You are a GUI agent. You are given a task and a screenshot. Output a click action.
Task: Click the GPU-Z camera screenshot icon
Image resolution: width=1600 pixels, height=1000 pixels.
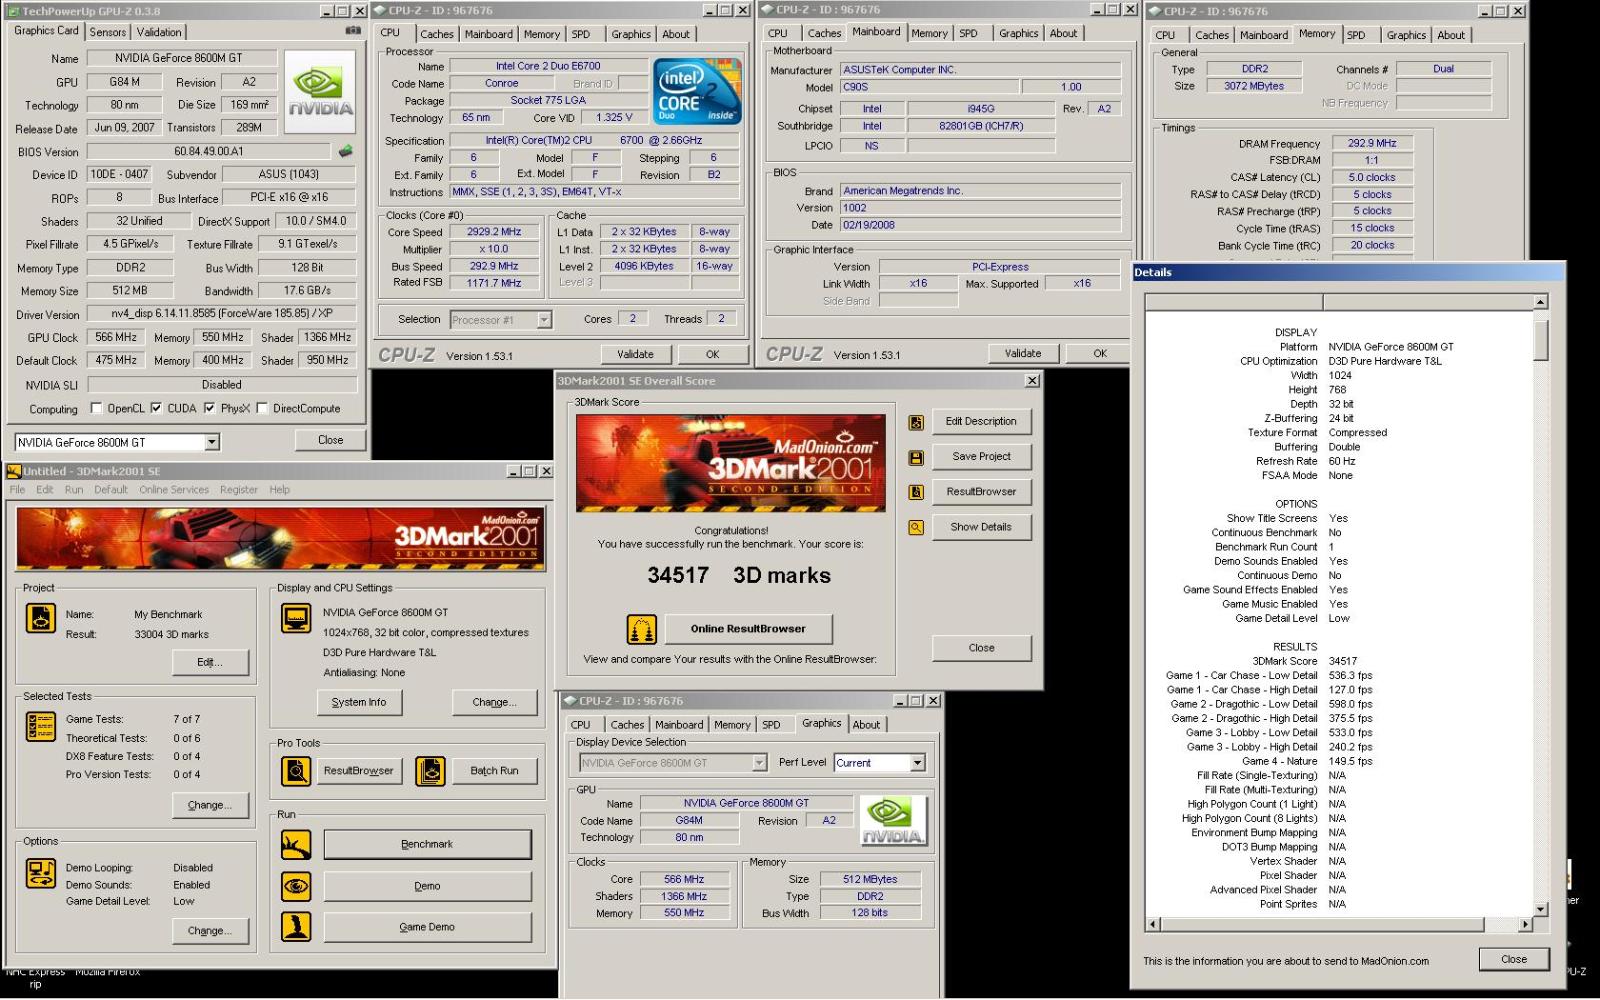coord(352,31)
